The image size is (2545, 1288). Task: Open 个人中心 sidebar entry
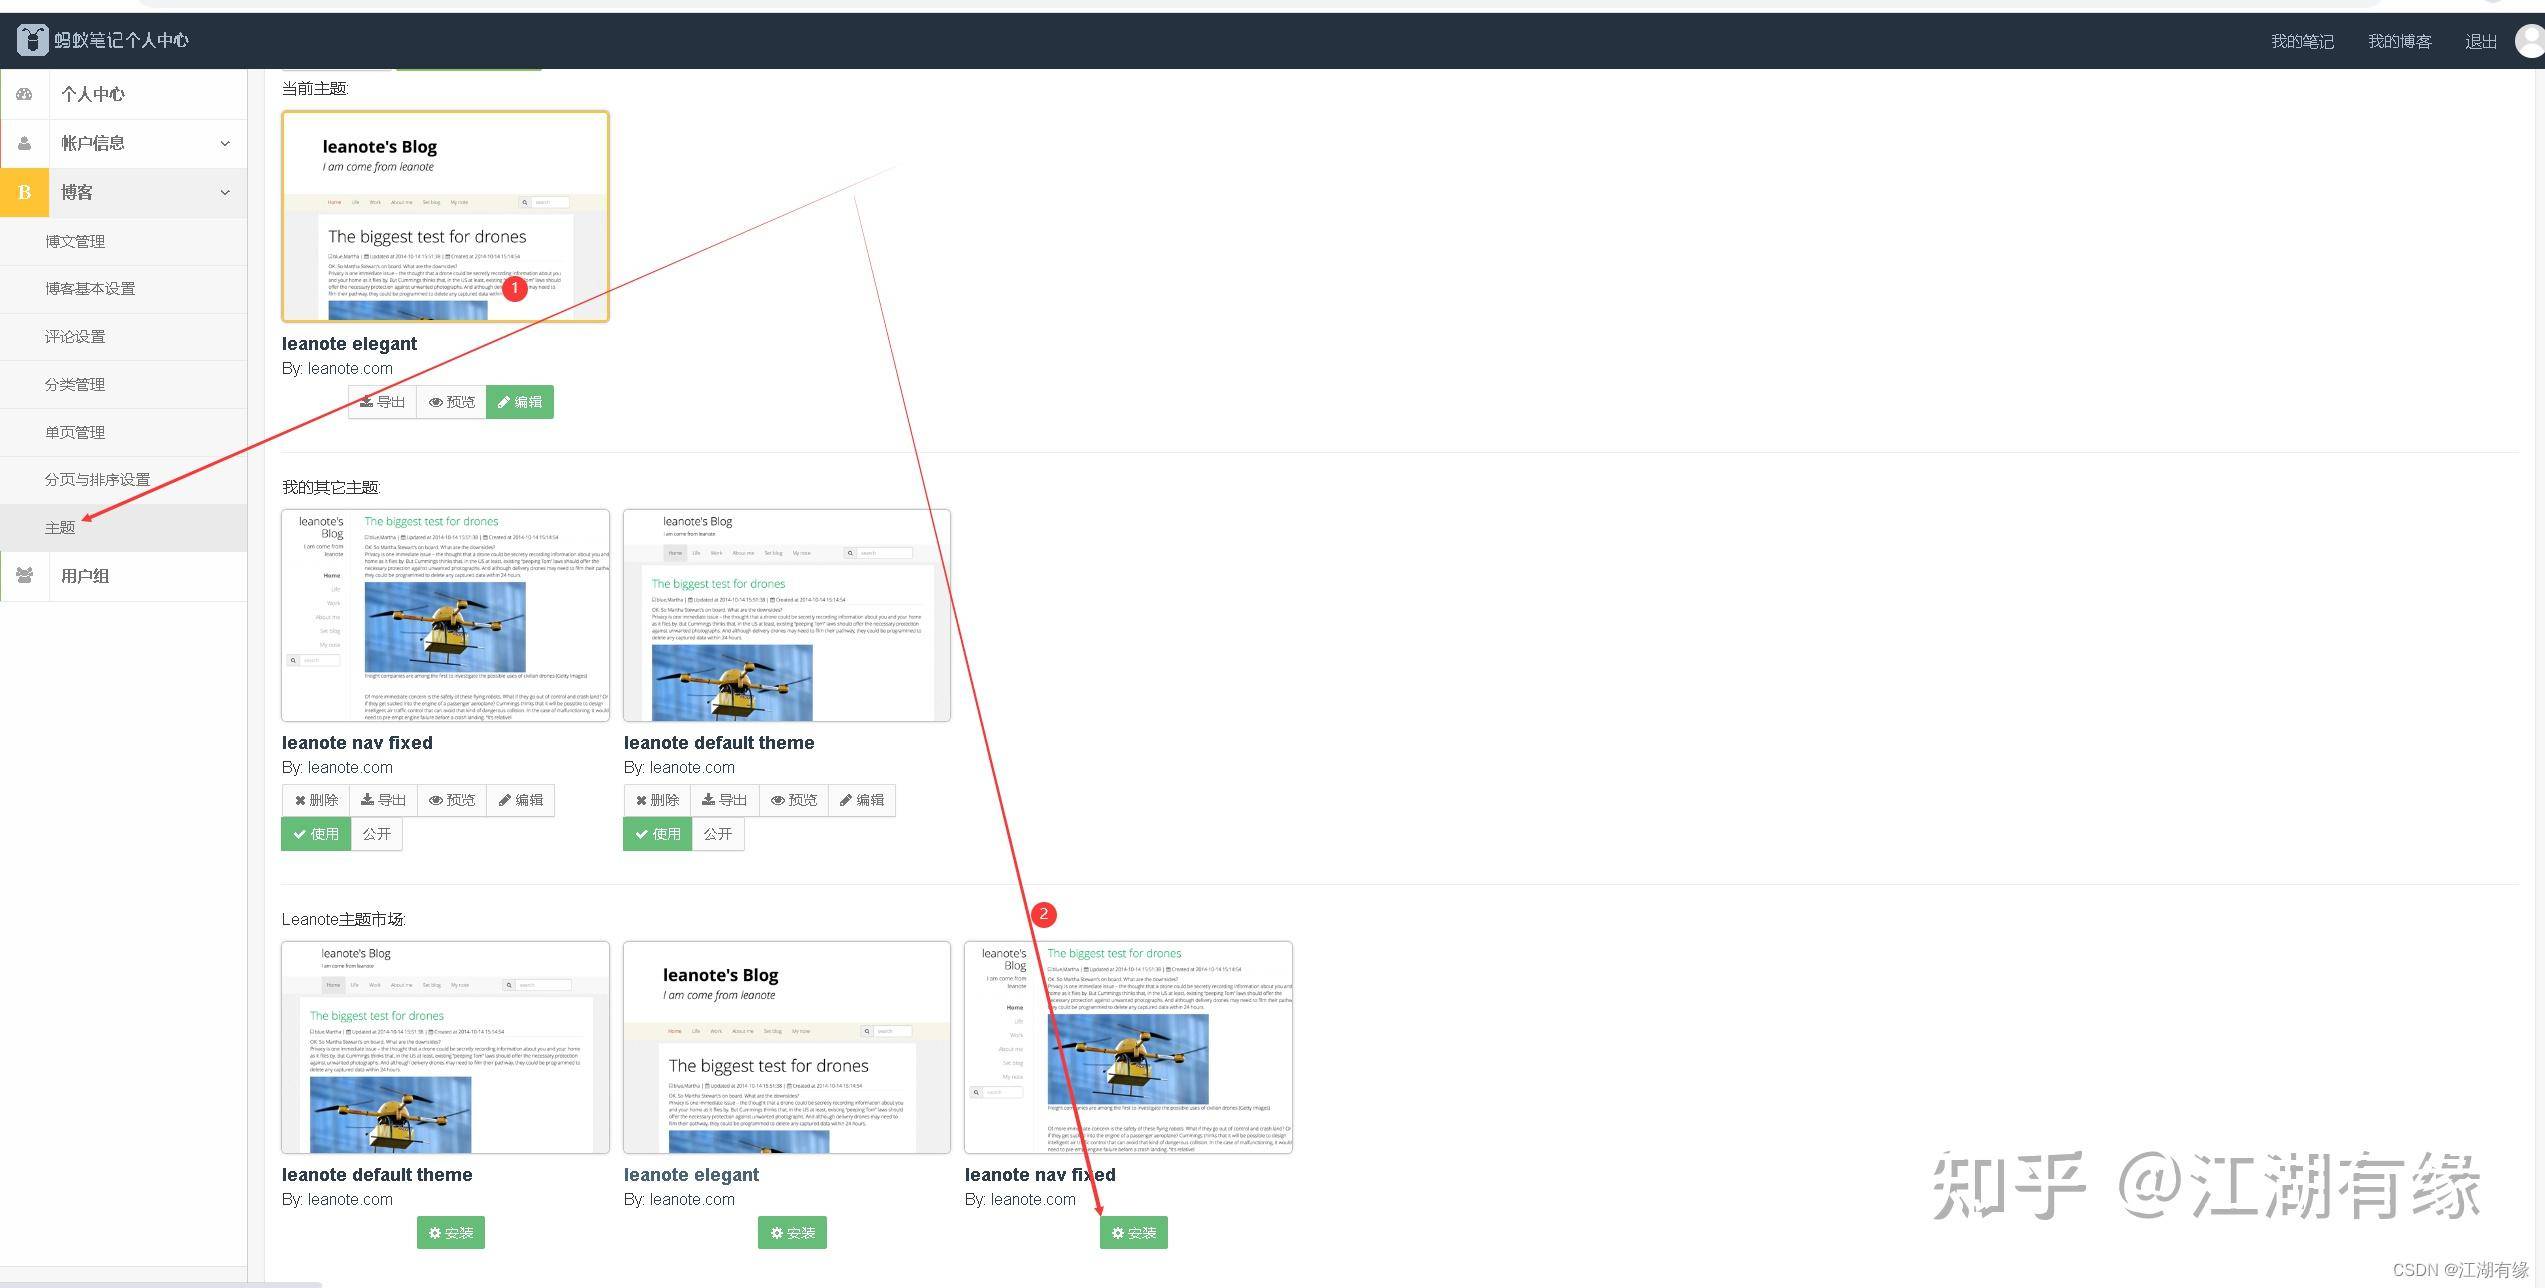[x=93, y=94]
